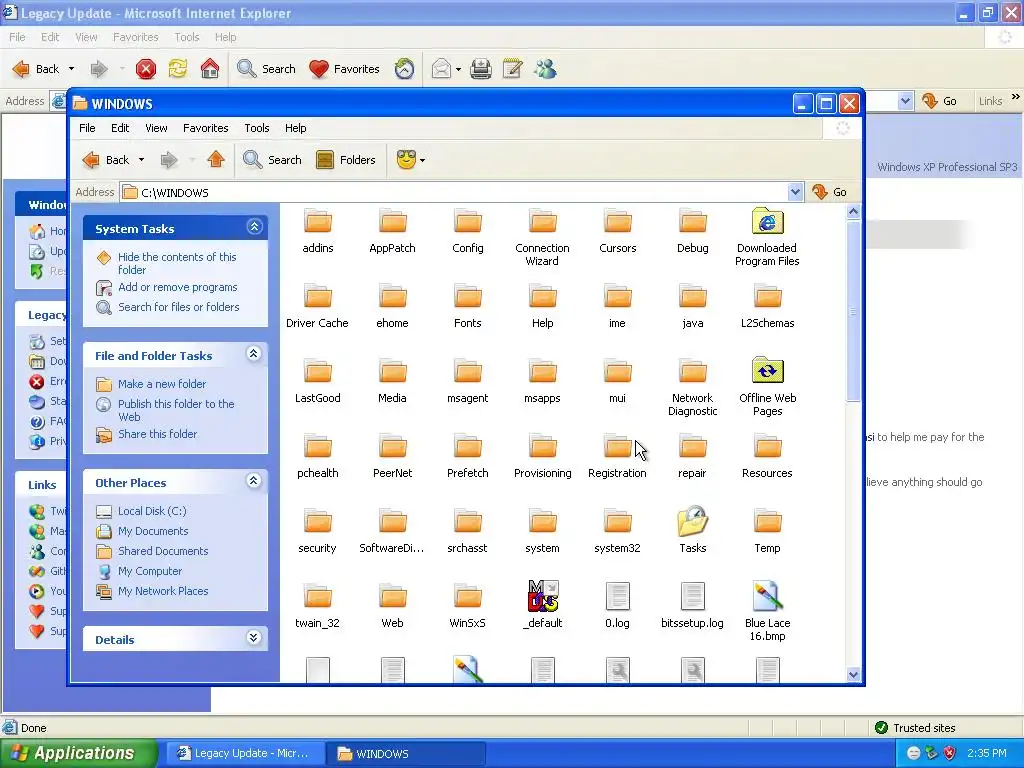Click red shield security tray icon
Viewport: 1024px width, 768px height.
[950, 753]
